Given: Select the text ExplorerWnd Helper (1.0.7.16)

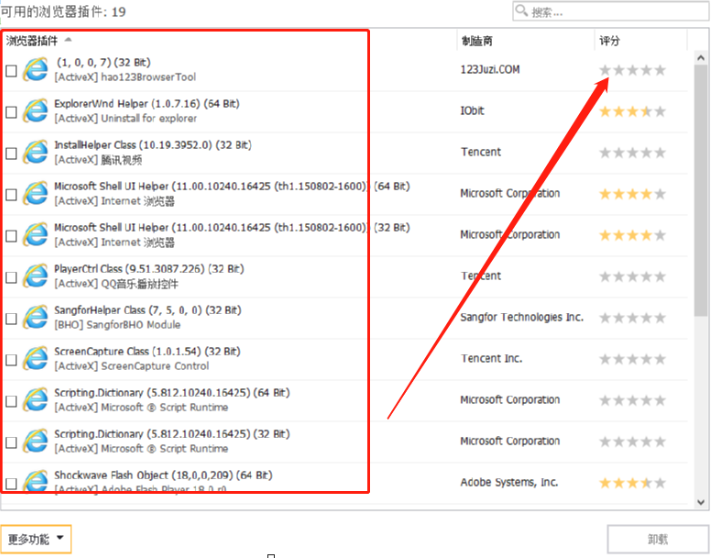Looking at the screenshot, I should (x=127, y=104).
